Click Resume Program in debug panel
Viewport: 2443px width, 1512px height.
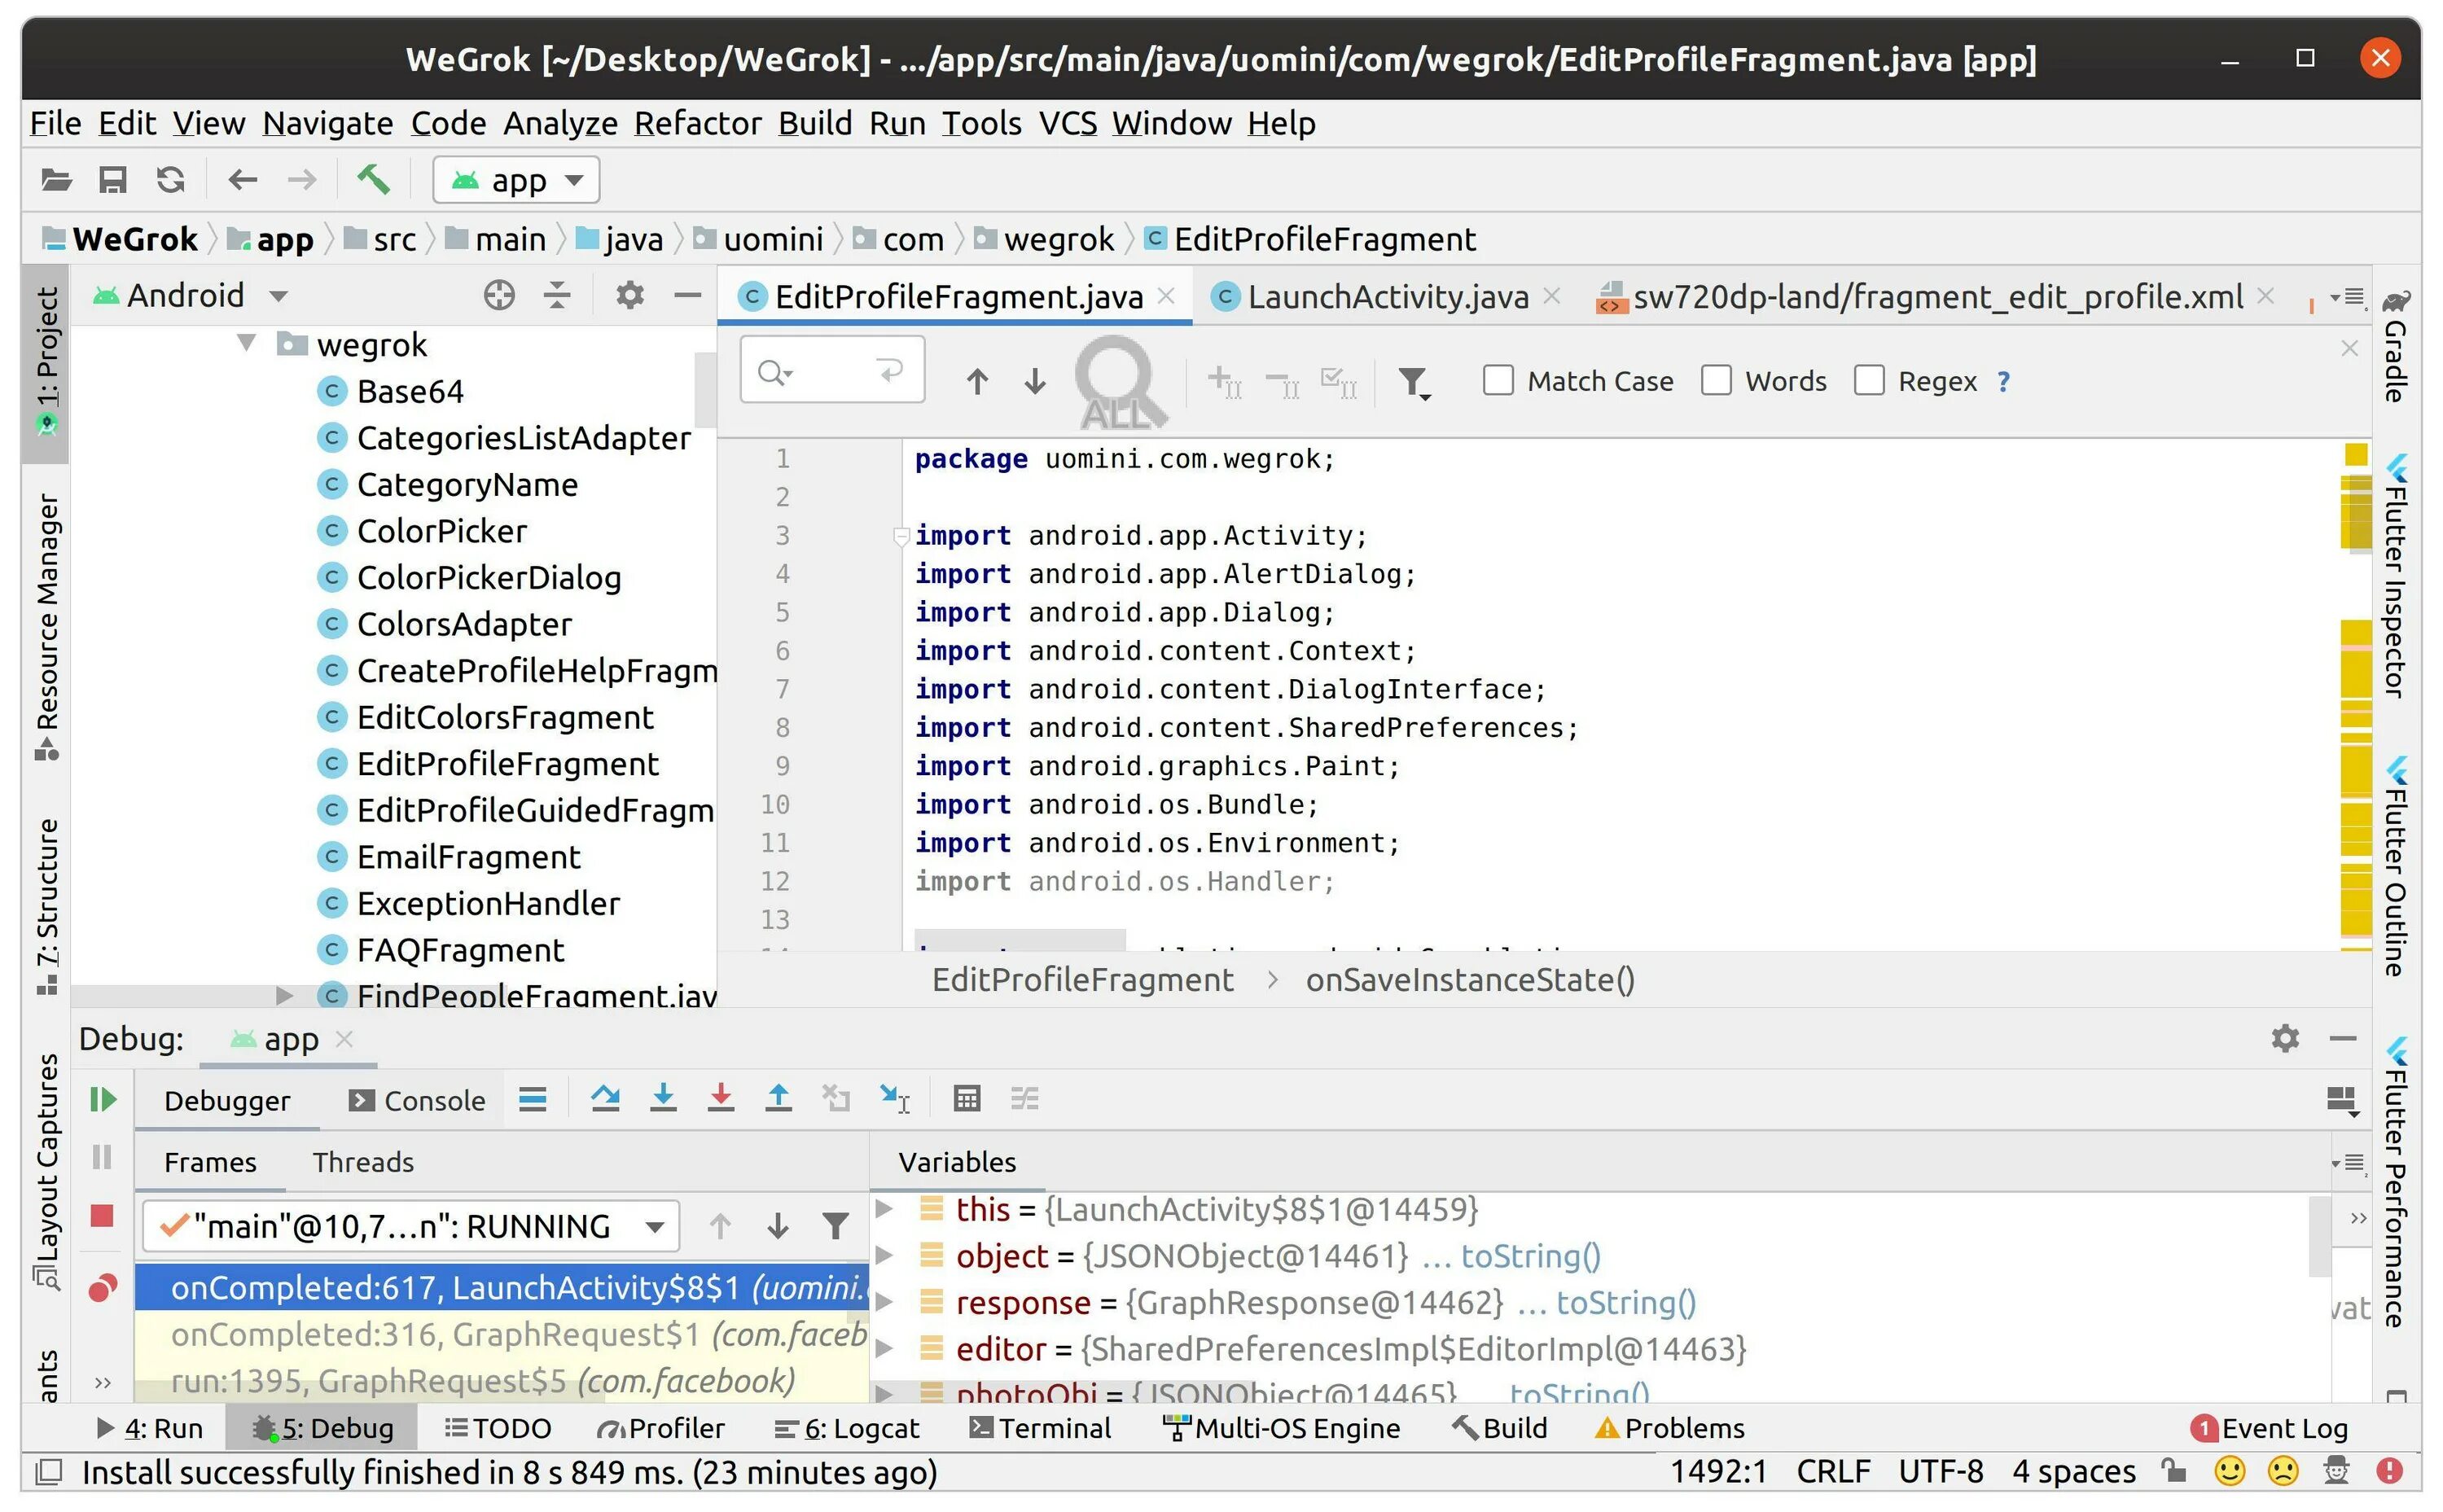[102, 1100]
